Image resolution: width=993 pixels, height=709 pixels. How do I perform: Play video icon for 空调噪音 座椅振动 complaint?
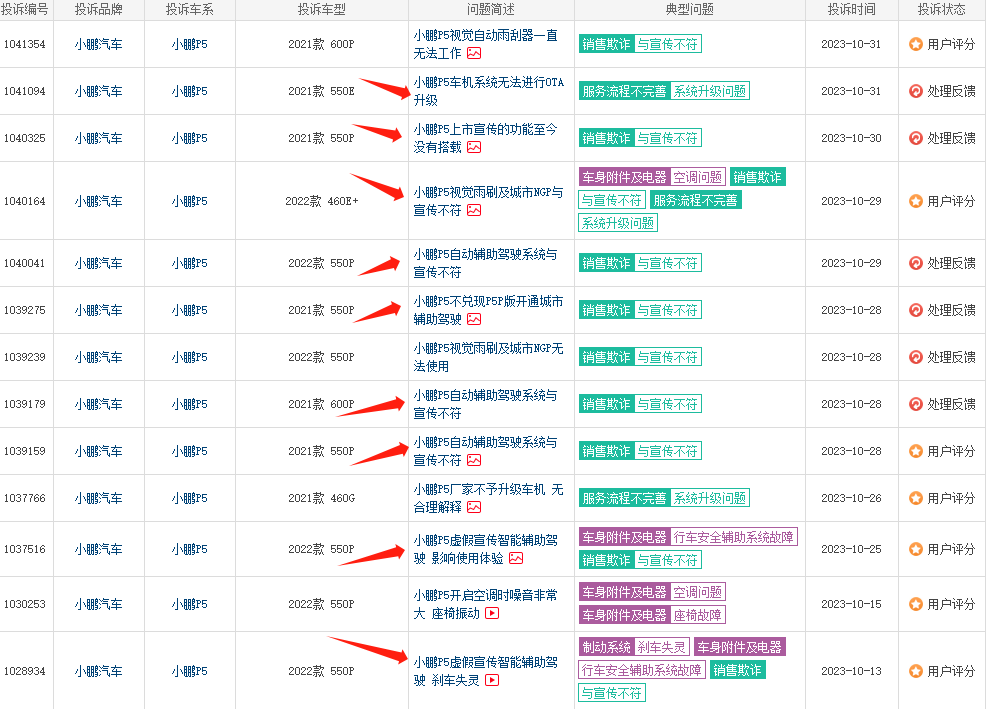[492, 613]
